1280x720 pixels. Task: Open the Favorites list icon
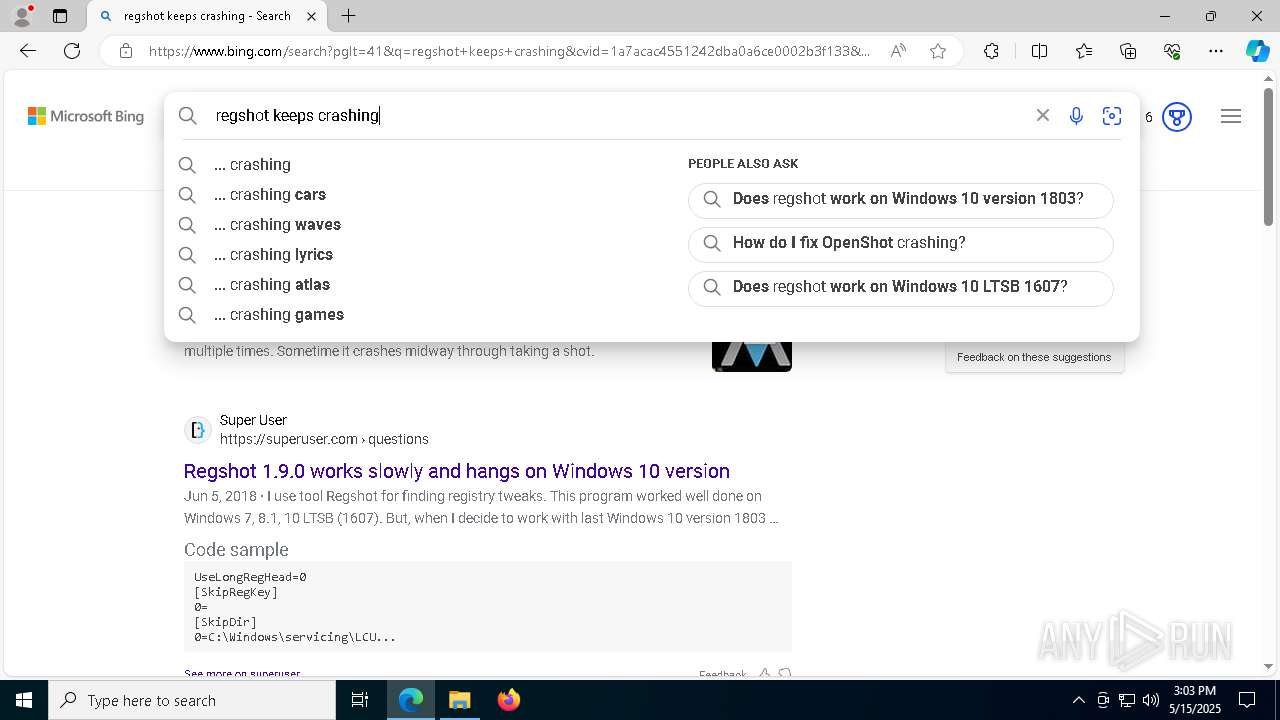[x=1084, y=51]
